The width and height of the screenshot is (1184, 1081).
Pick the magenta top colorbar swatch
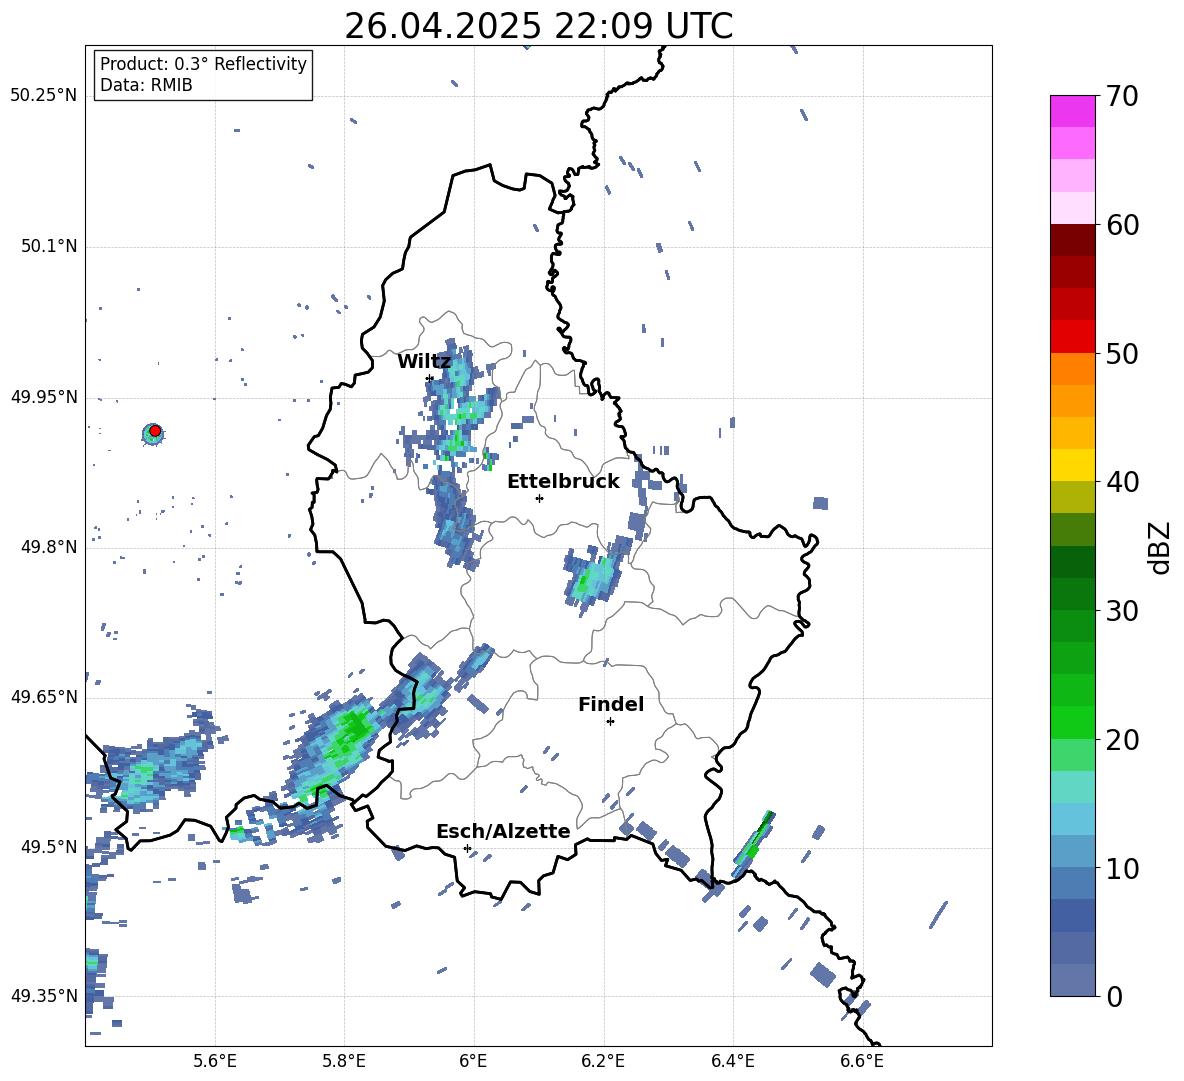click(x=1072, y=111)
